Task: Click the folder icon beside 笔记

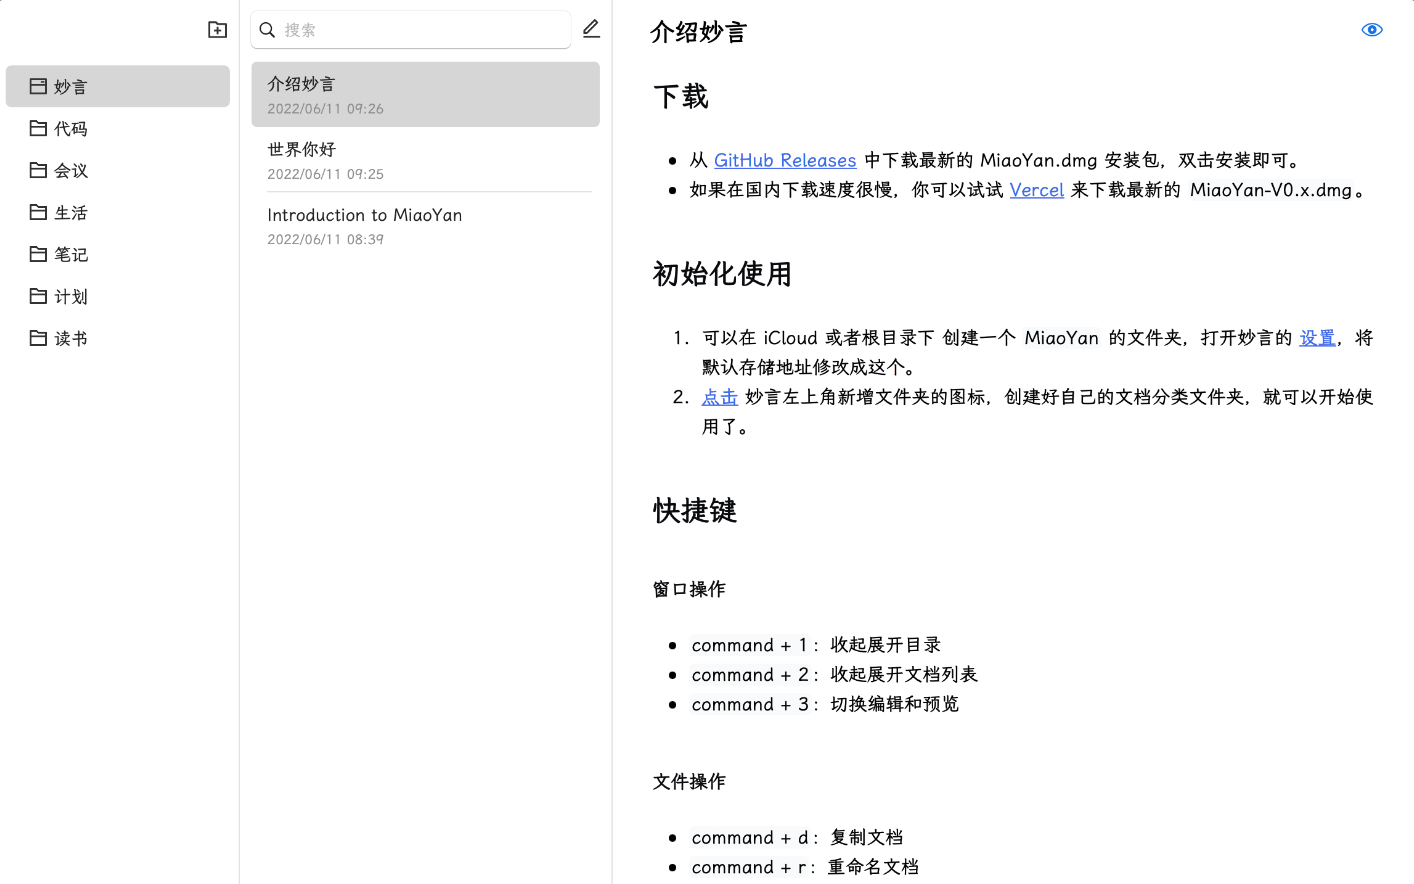Action: point(38,254)
